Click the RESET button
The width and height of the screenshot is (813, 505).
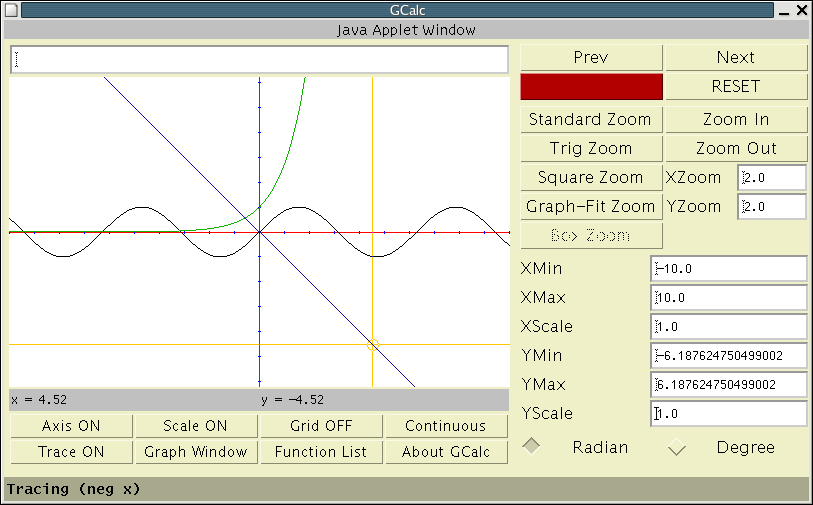point(736,86)
